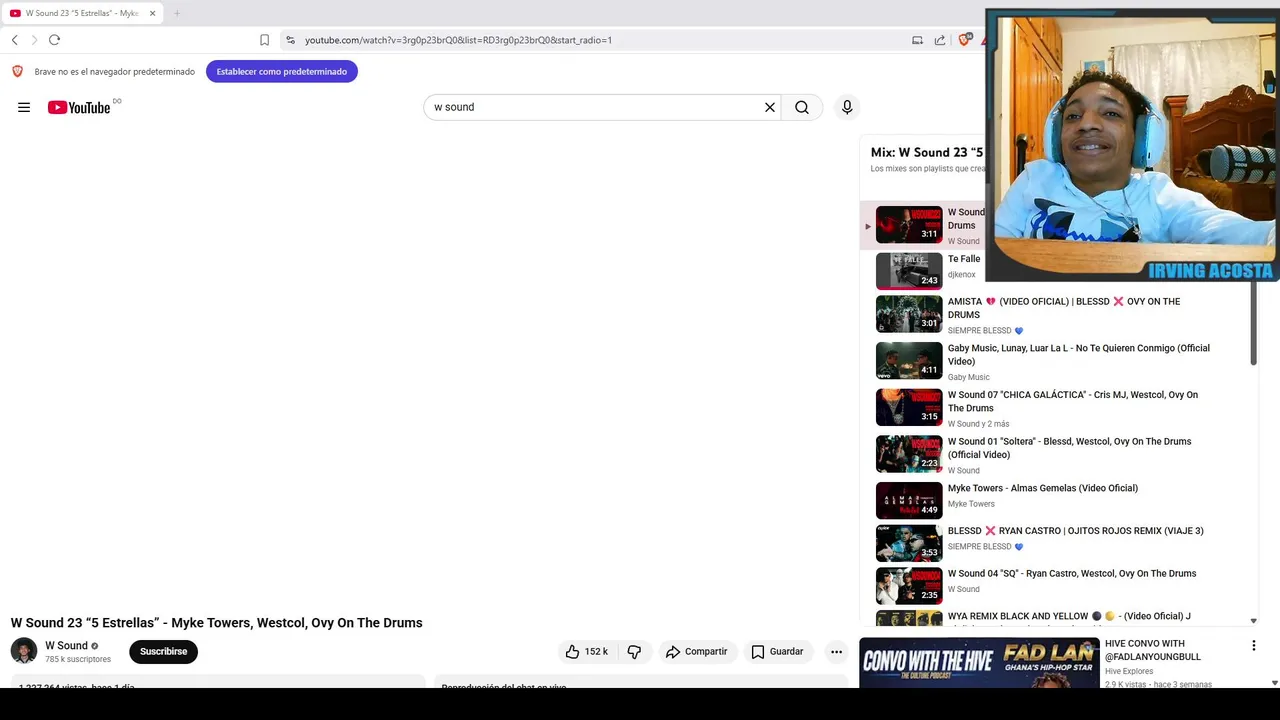Start voice search with the microphone
This screenshot has width=1280, height=720.
pyautogui.click(x=847, y=107)
